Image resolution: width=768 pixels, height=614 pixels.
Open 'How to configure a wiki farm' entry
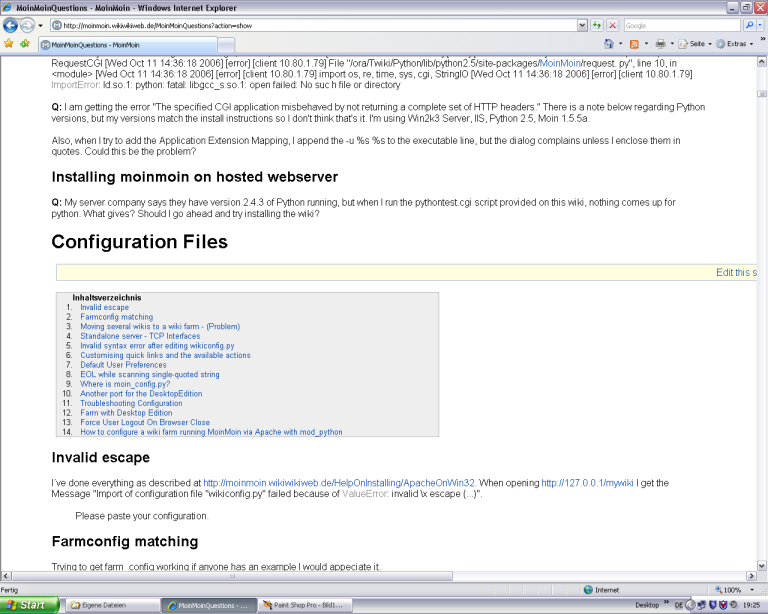[x=211, y=432]
